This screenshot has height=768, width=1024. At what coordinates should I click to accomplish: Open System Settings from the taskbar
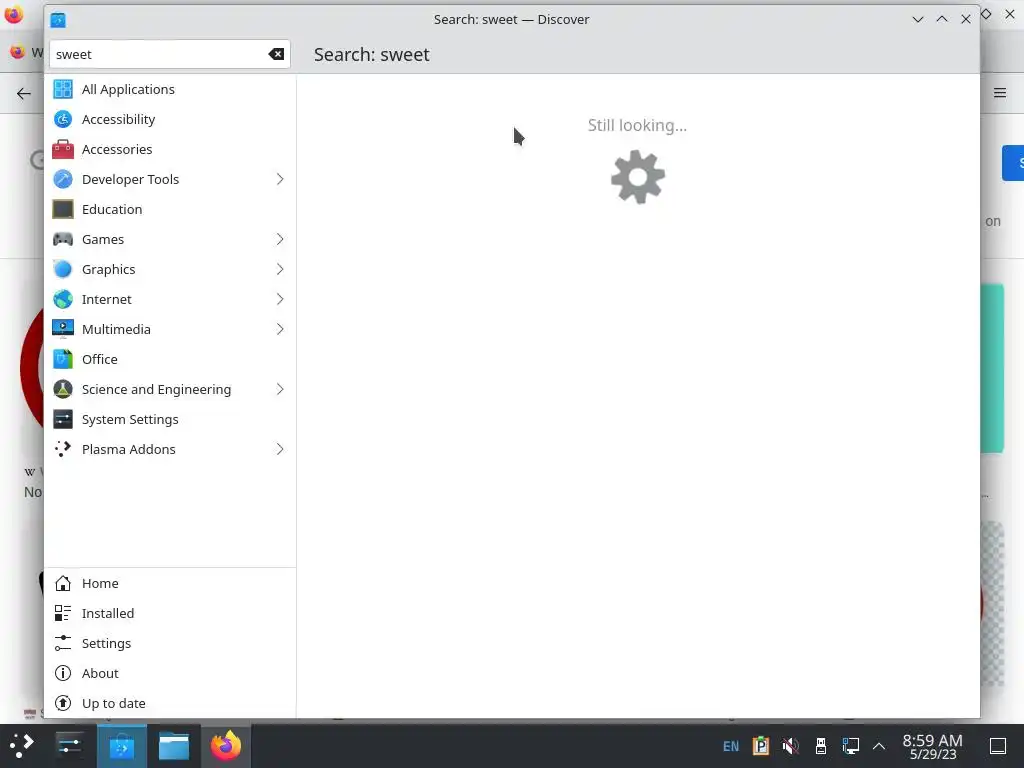(x=69, y=746)
